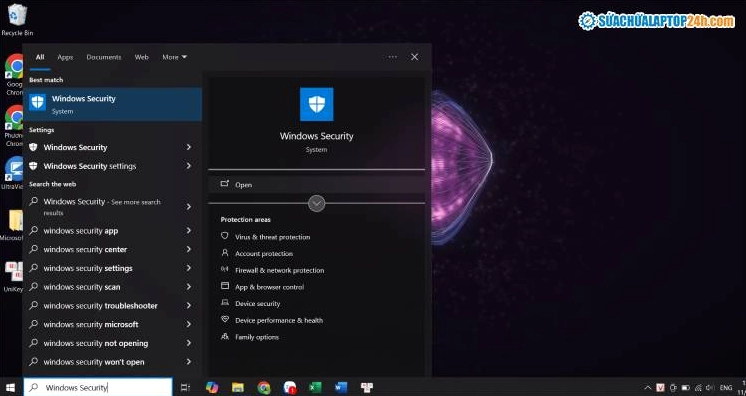
Task: Click the App & browser control window icon
Action: (225, 286)
